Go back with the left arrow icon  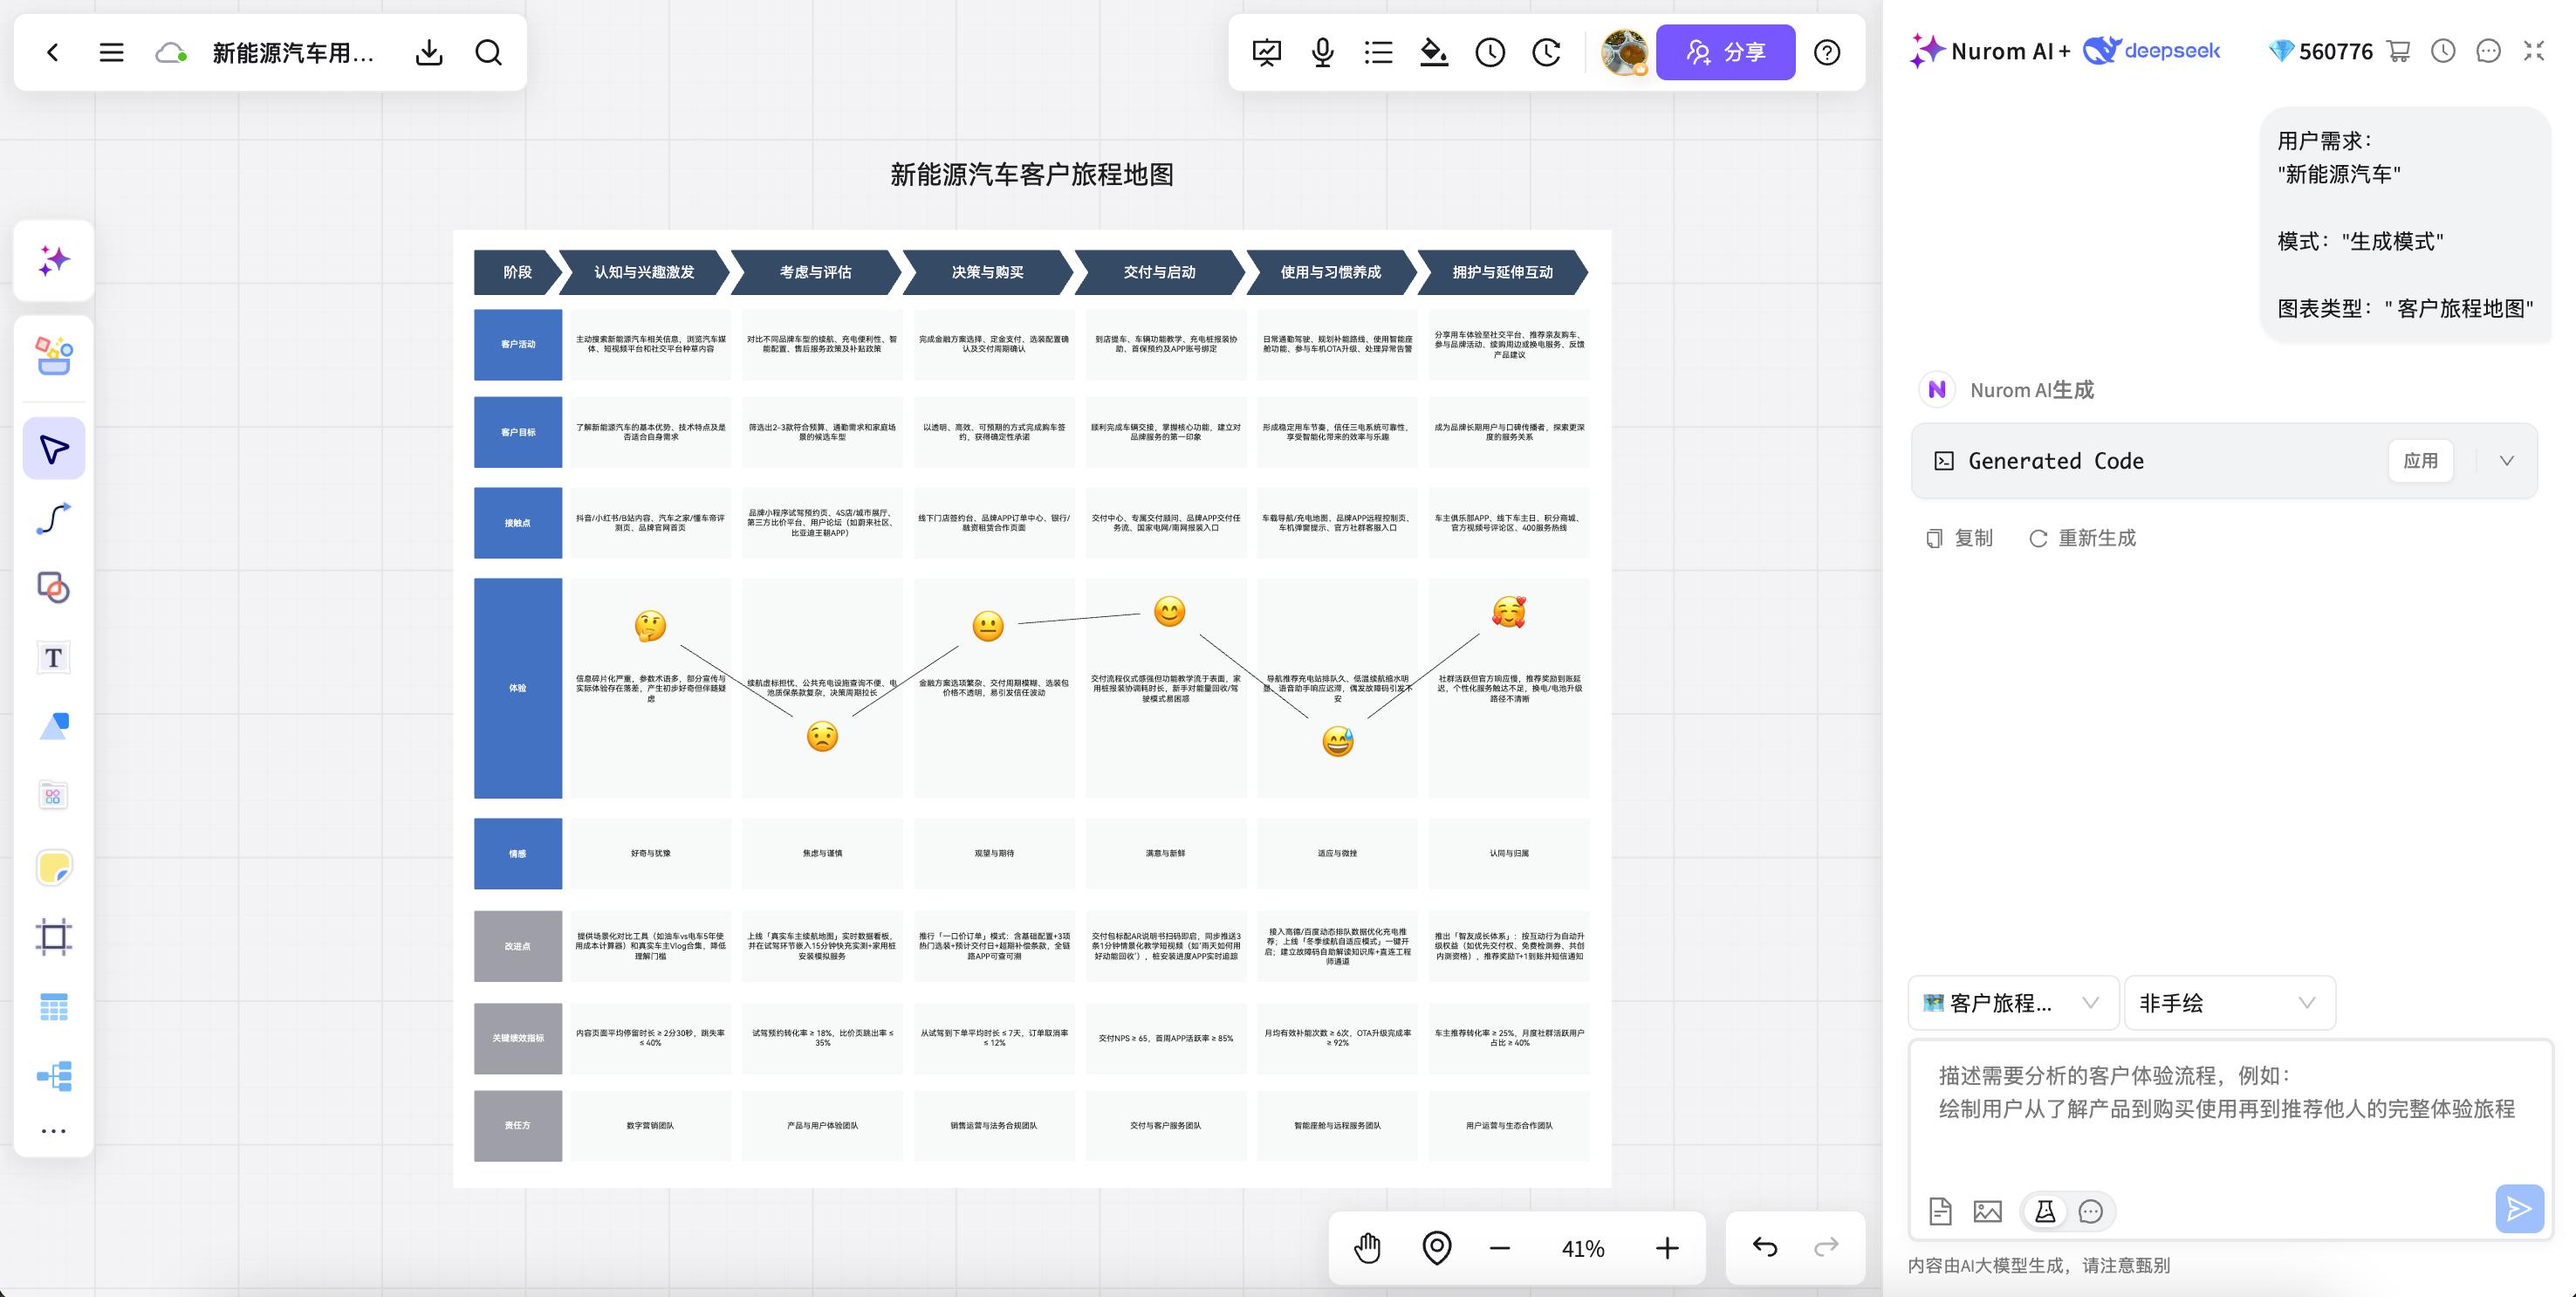53,52
